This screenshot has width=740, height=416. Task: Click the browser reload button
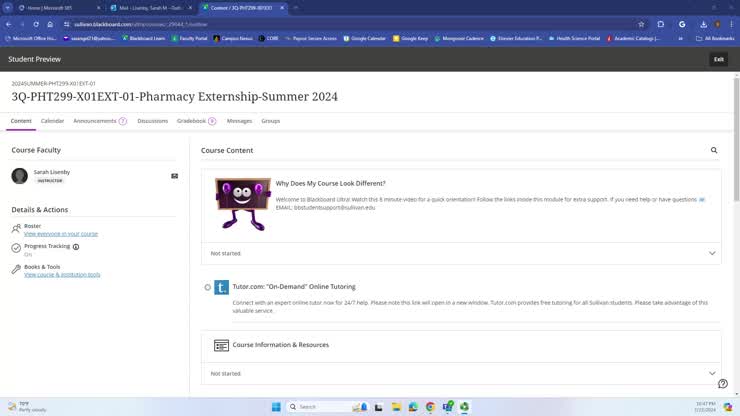click(36, 24)
